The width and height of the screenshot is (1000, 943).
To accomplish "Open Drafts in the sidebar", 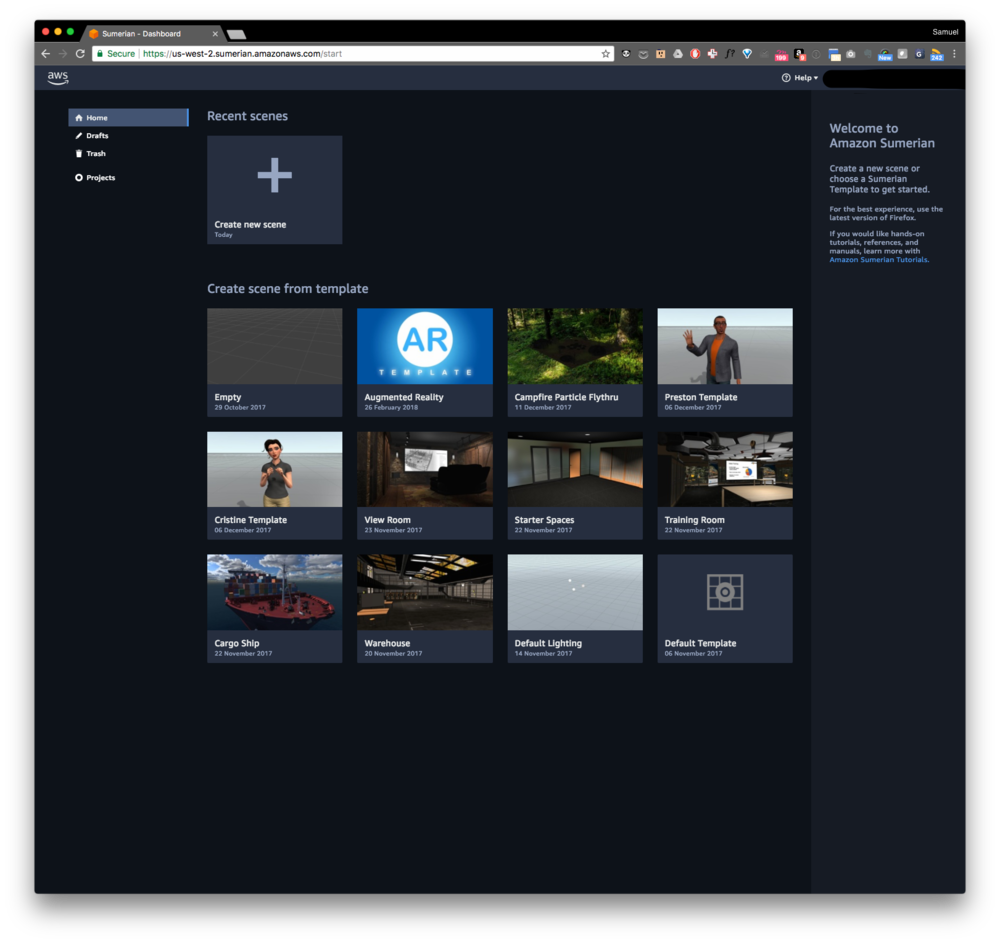I will [97, 136].
